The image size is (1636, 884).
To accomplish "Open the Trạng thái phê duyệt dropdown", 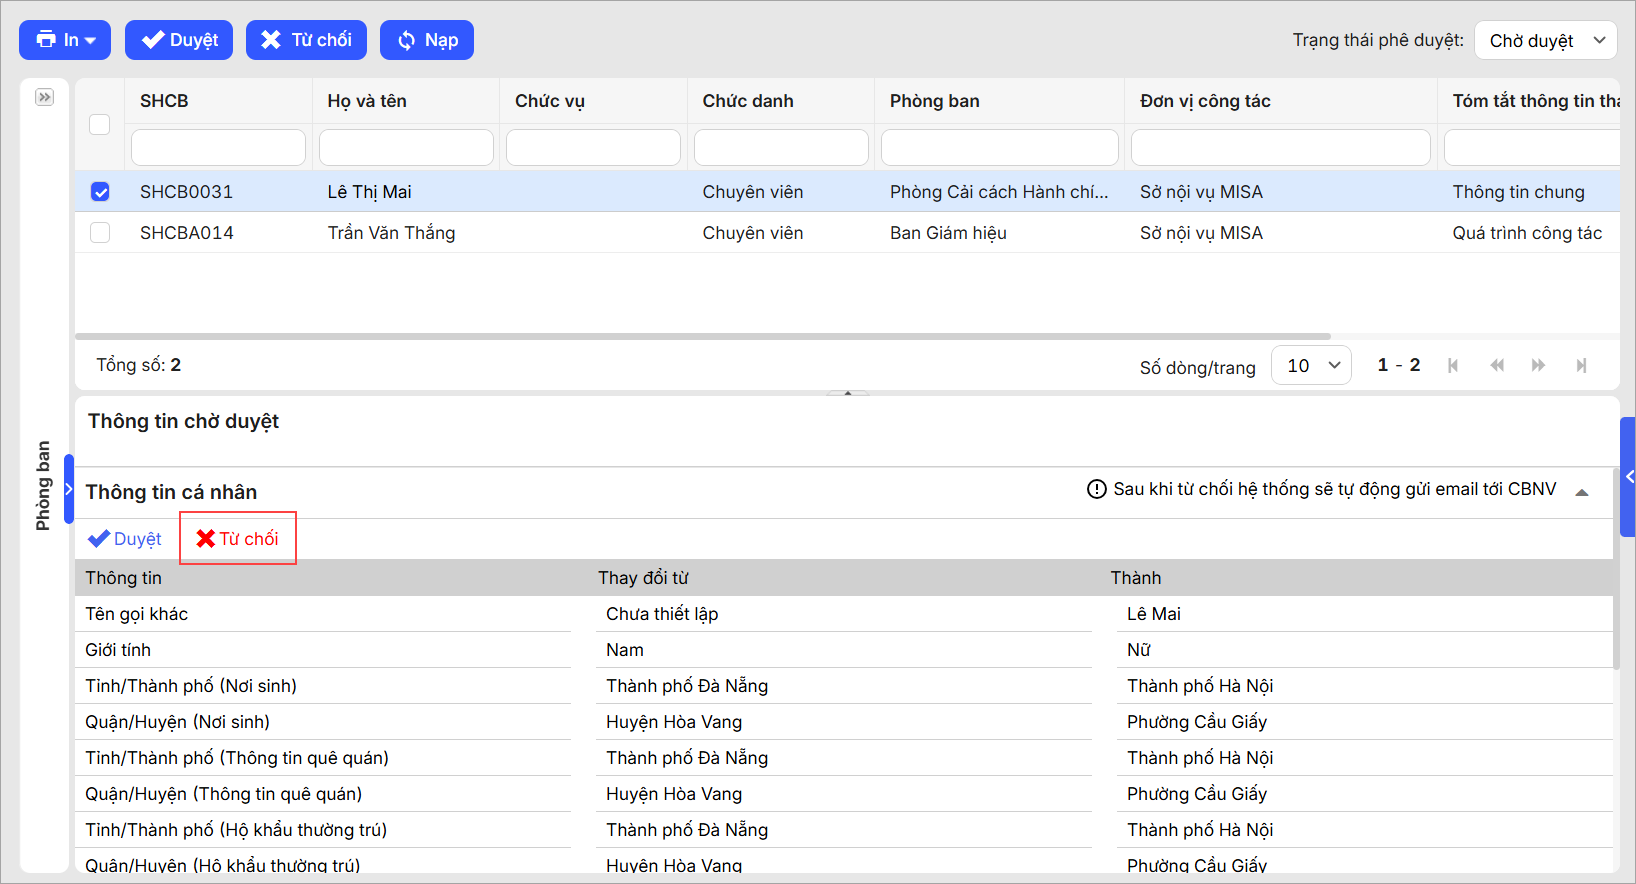I will (1545, 41).
